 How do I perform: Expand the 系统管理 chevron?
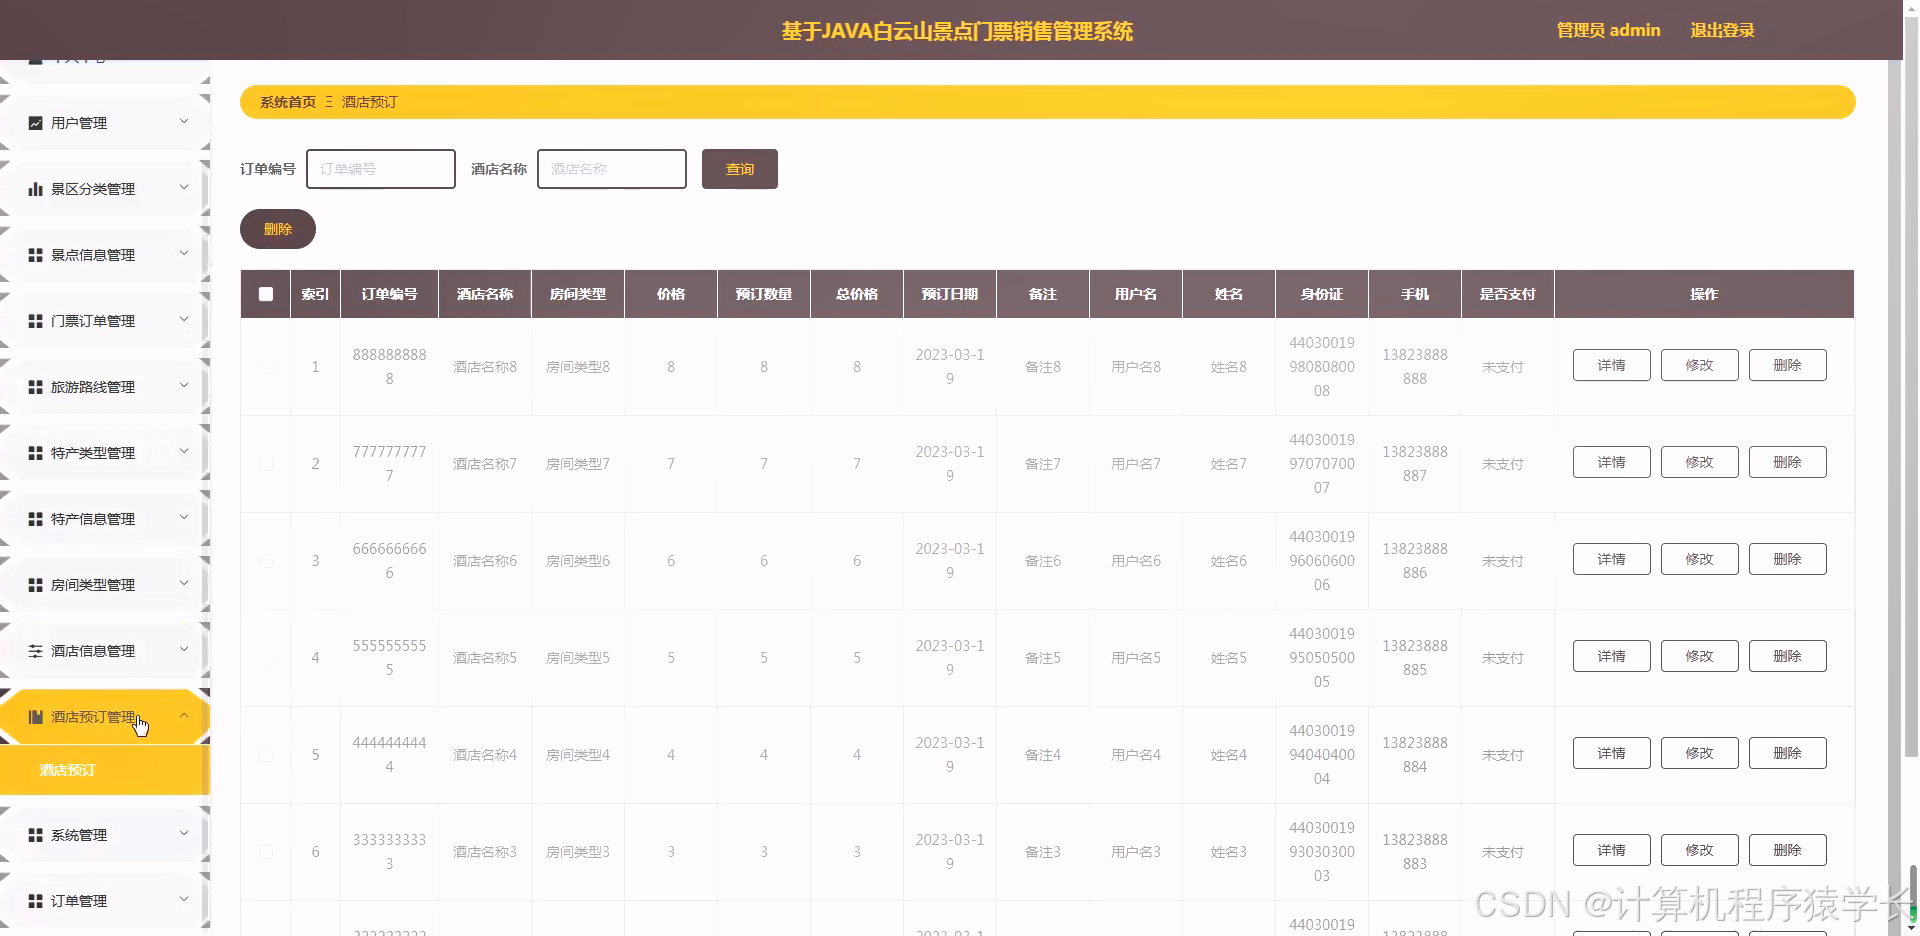184,834
